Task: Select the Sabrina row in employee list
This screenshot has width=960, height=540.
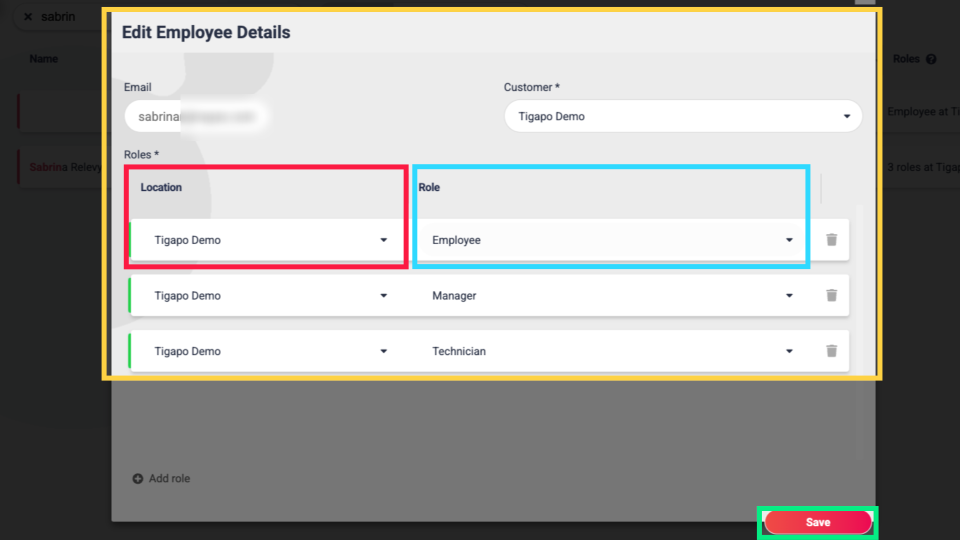Action: click(x=60, y=167)
